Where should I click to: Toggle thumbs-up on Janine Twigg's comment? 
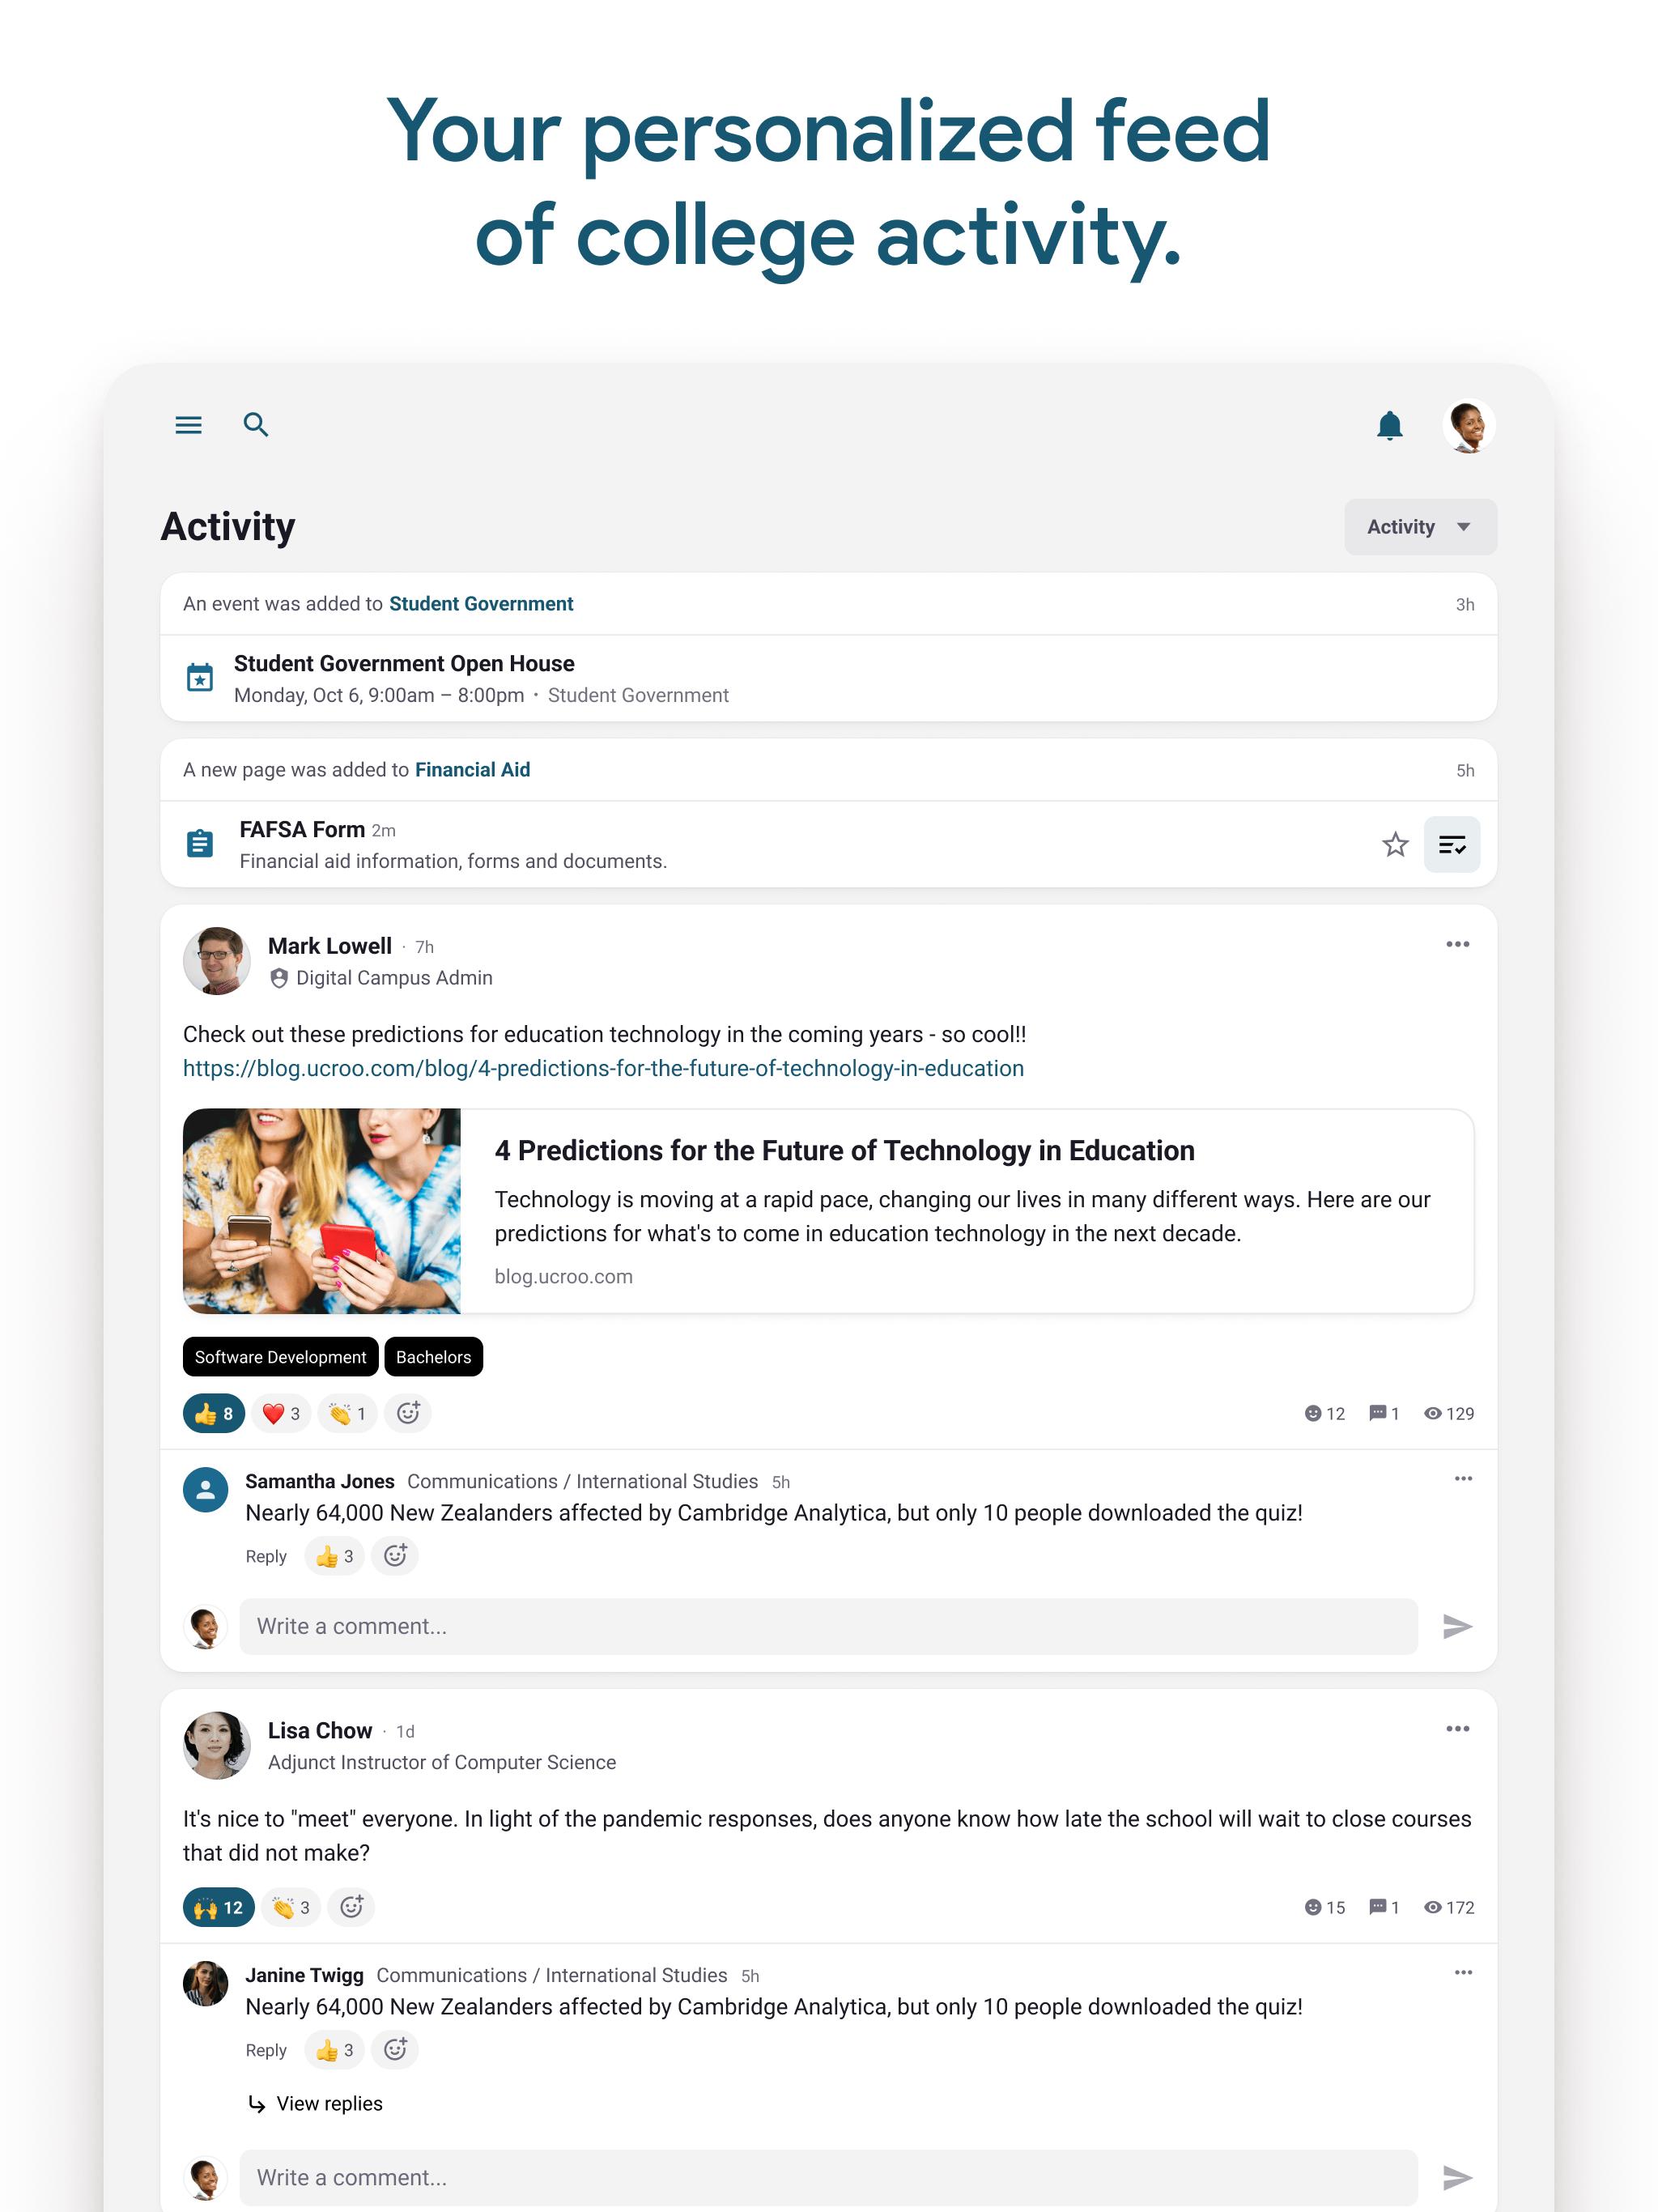point(334,2050)
